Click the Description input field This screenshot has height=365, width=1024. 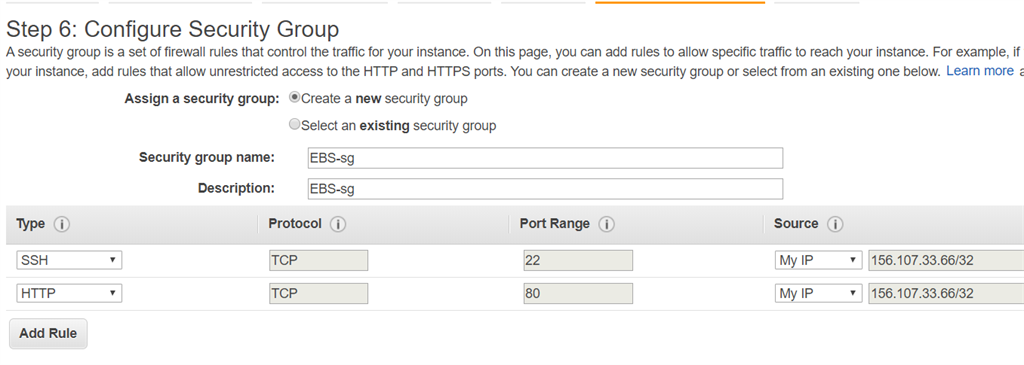pyautogui.click(x=545, y=189)
